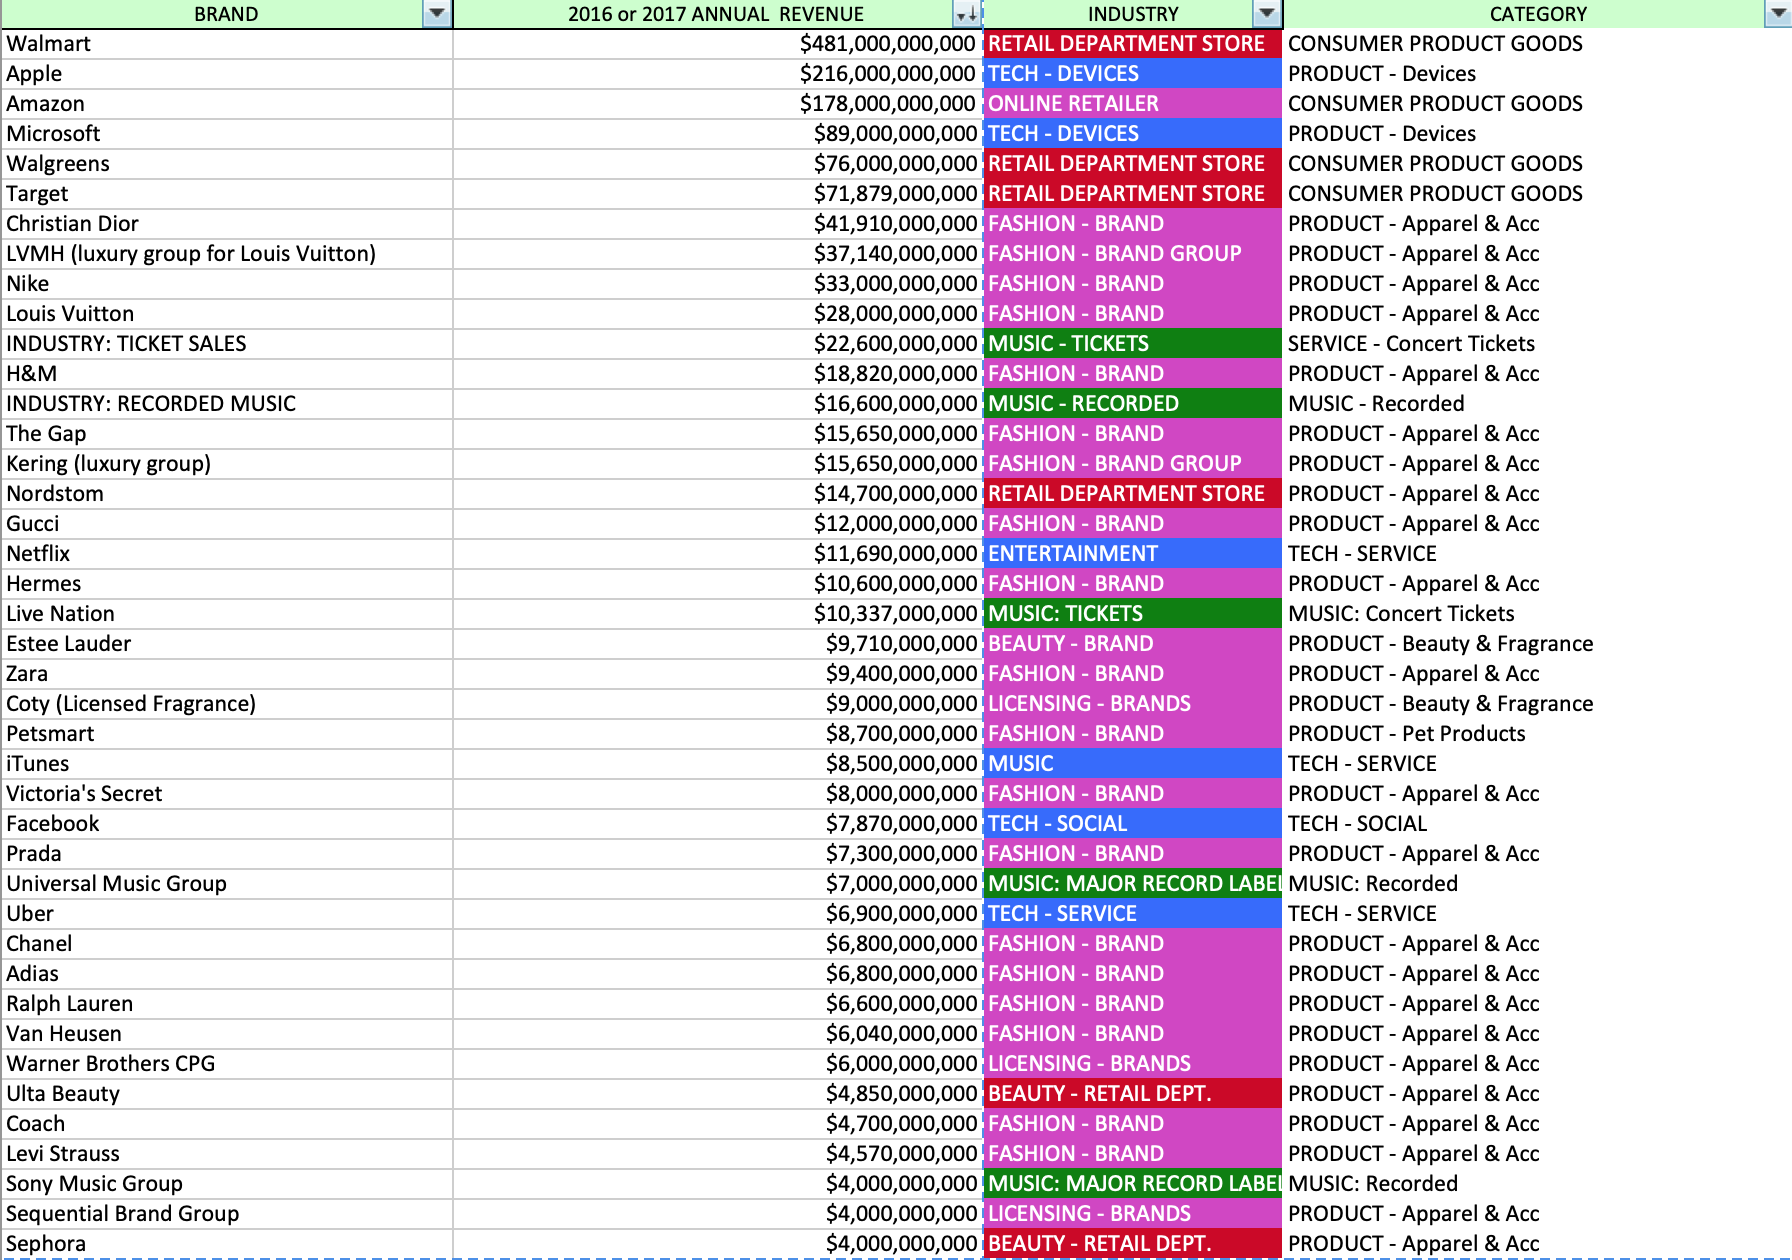
Task: Click the MUSIC - RECORDED industry cell
Action: tap(1133, 404)
